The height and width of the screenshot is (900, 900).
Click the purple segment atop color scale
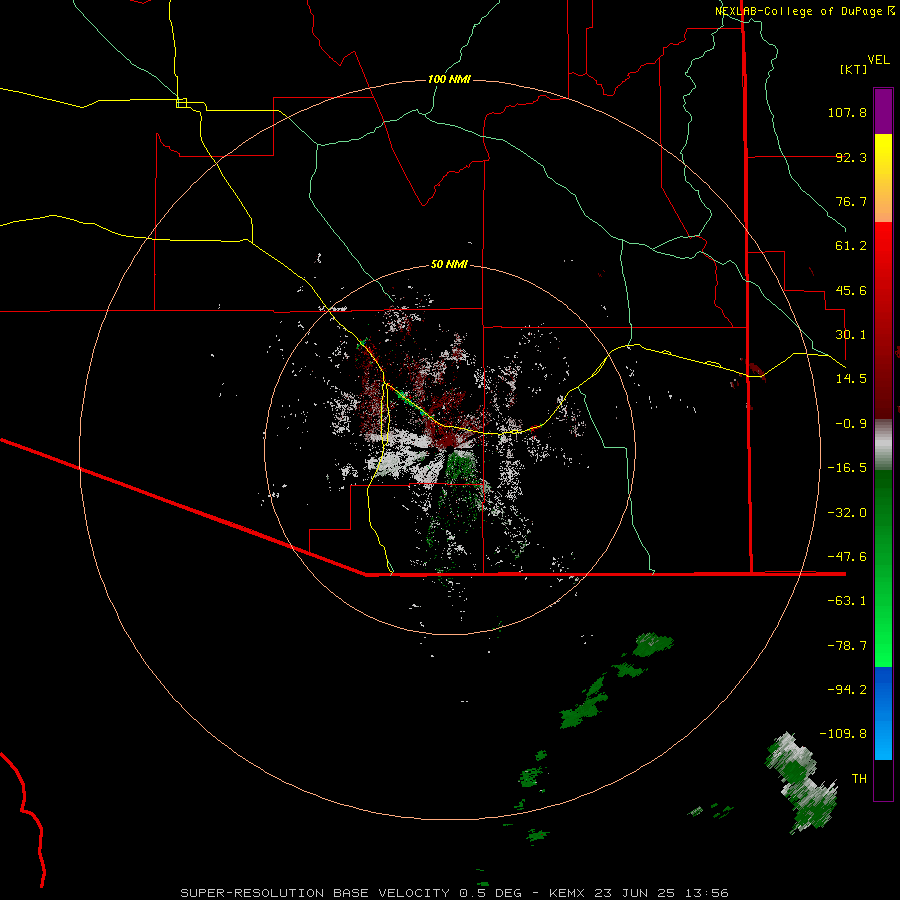pos(883,111)
